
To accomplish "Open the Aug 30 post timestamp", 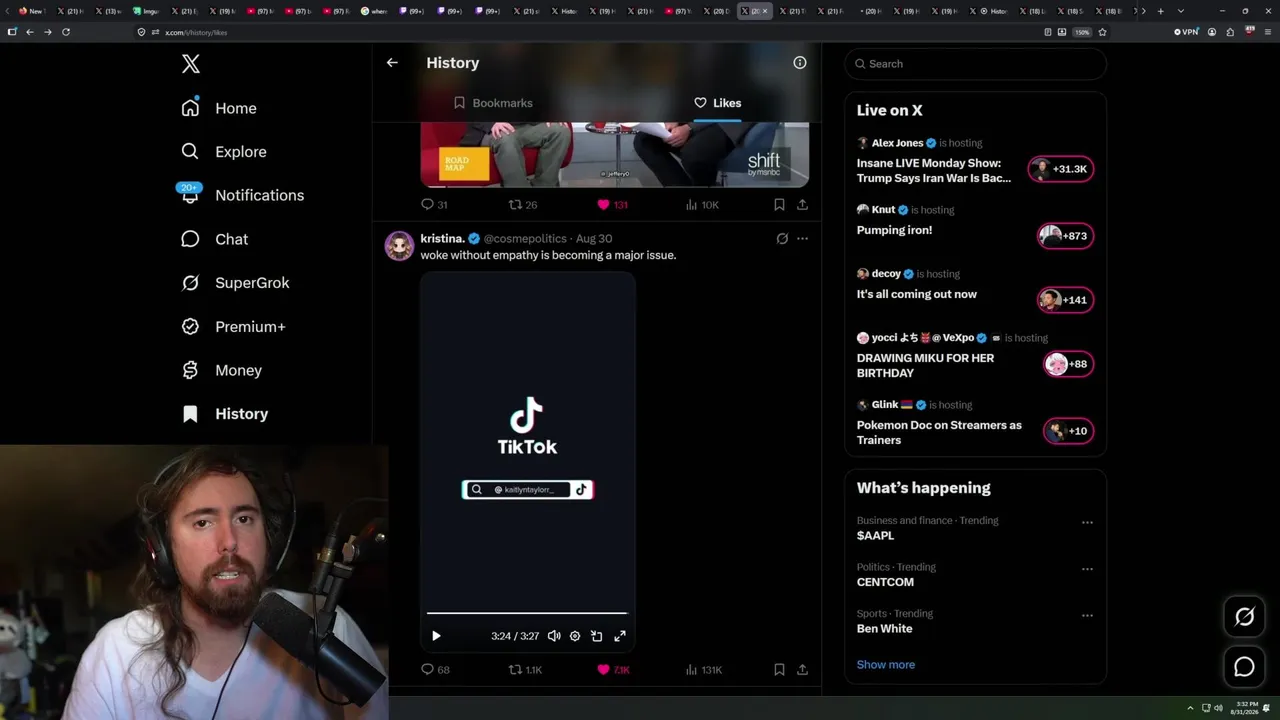I will 594,239.
